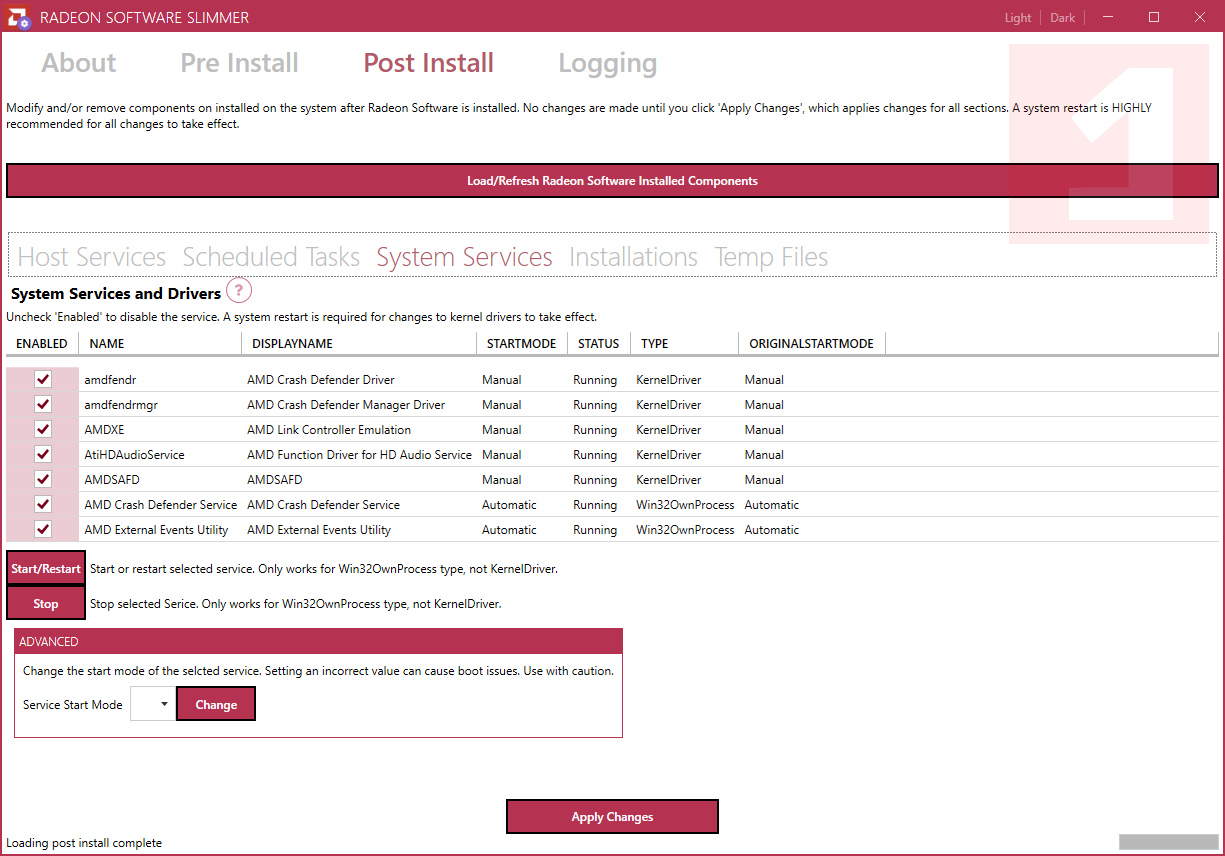1225x856 pixels.
Task: Click the Start/Restart service button
Action: point(46,568)
